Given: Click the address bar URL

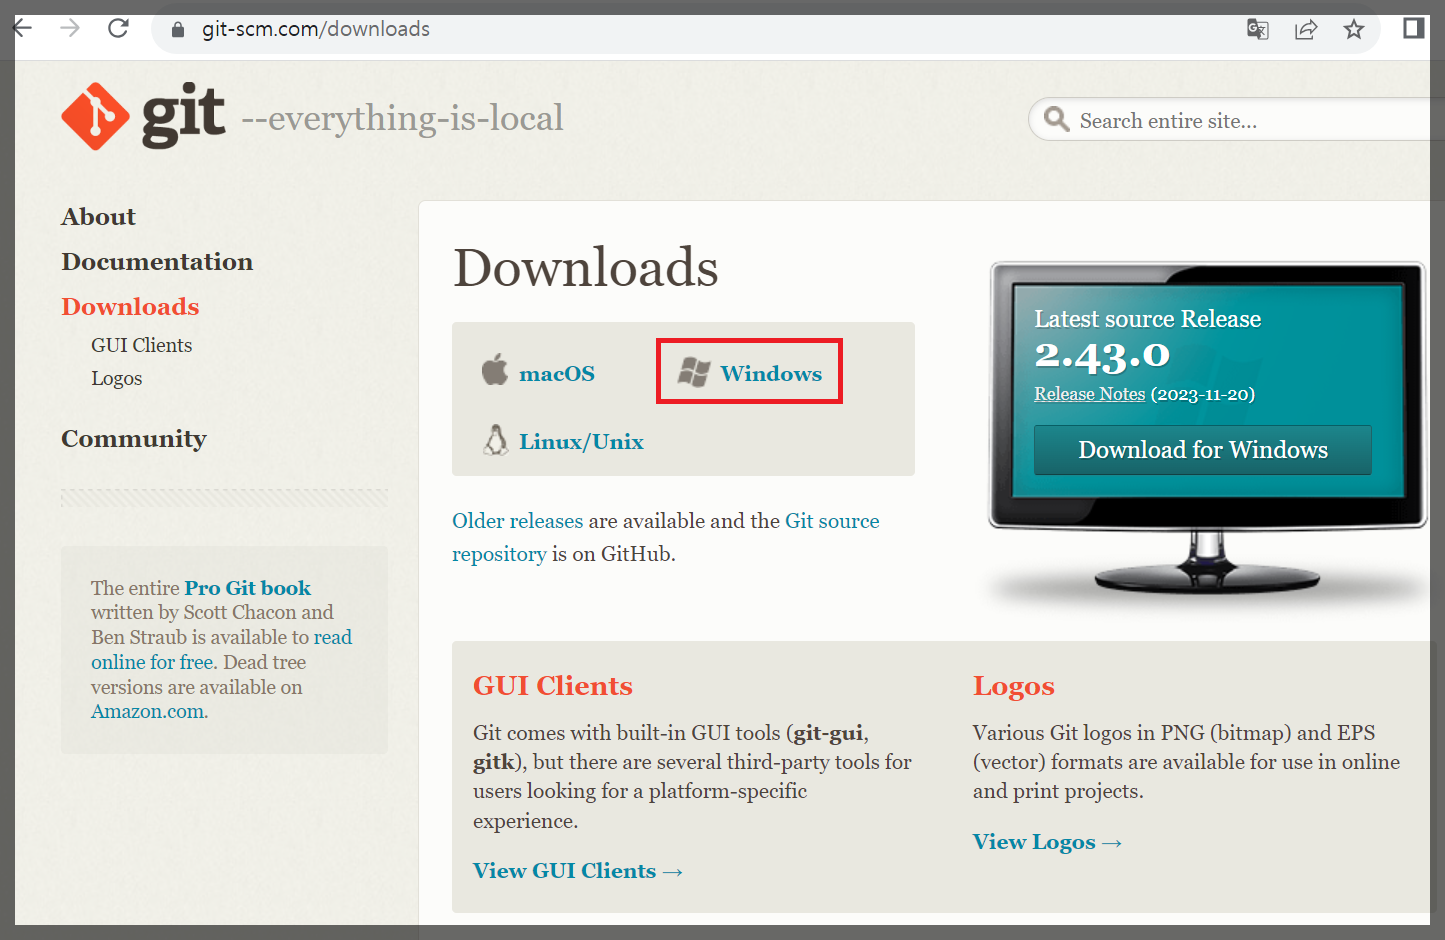Looking at the screenshot, I should [x=316, y=29].
